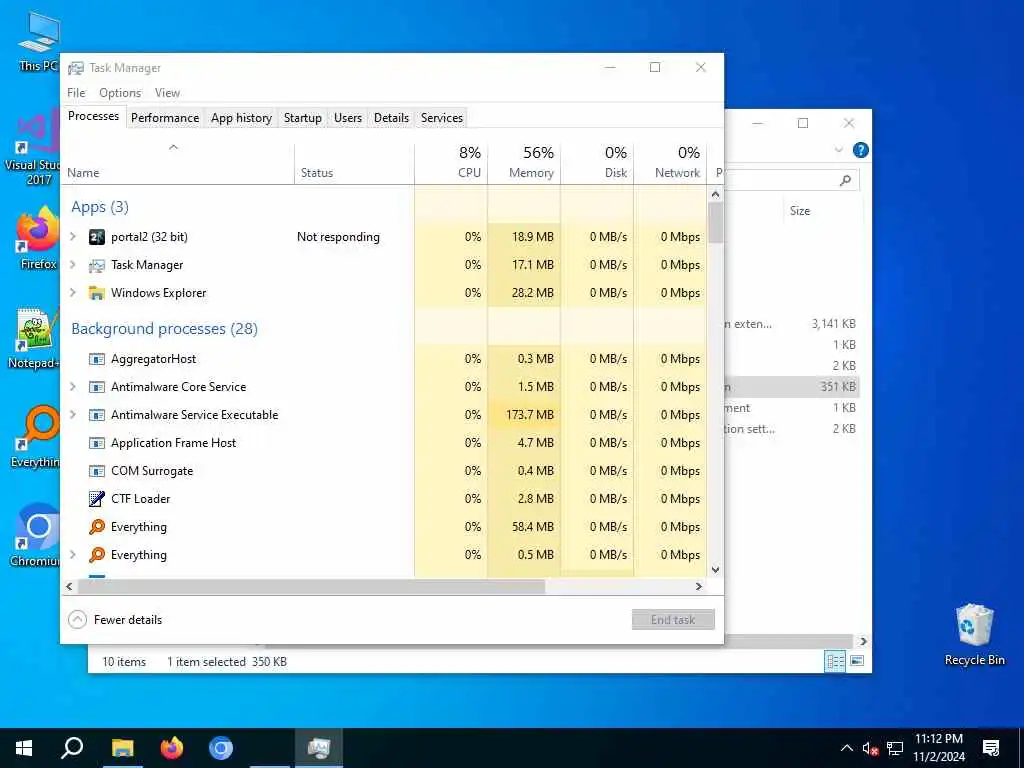Screen dimensions: 1024x768
Task: Click the Antimalware Service Executable icon
Action: click(x=97, y=415)
